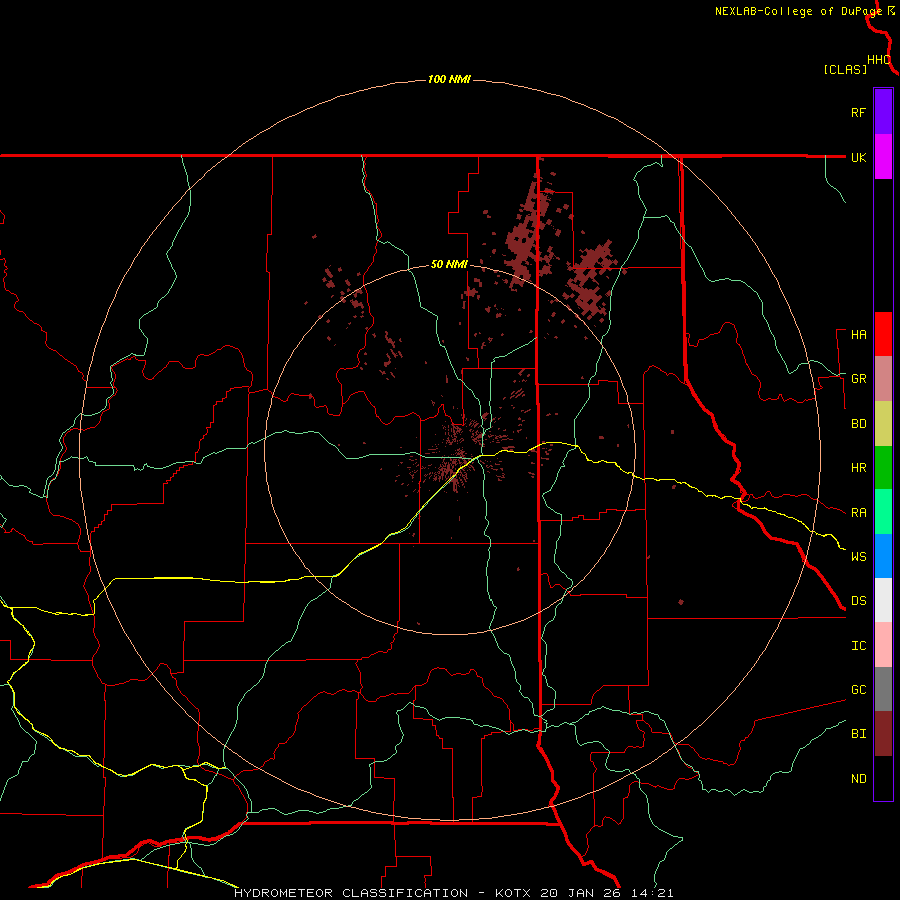Click the GC gray legend swatch
900x900 pixels.
[883, 689]
